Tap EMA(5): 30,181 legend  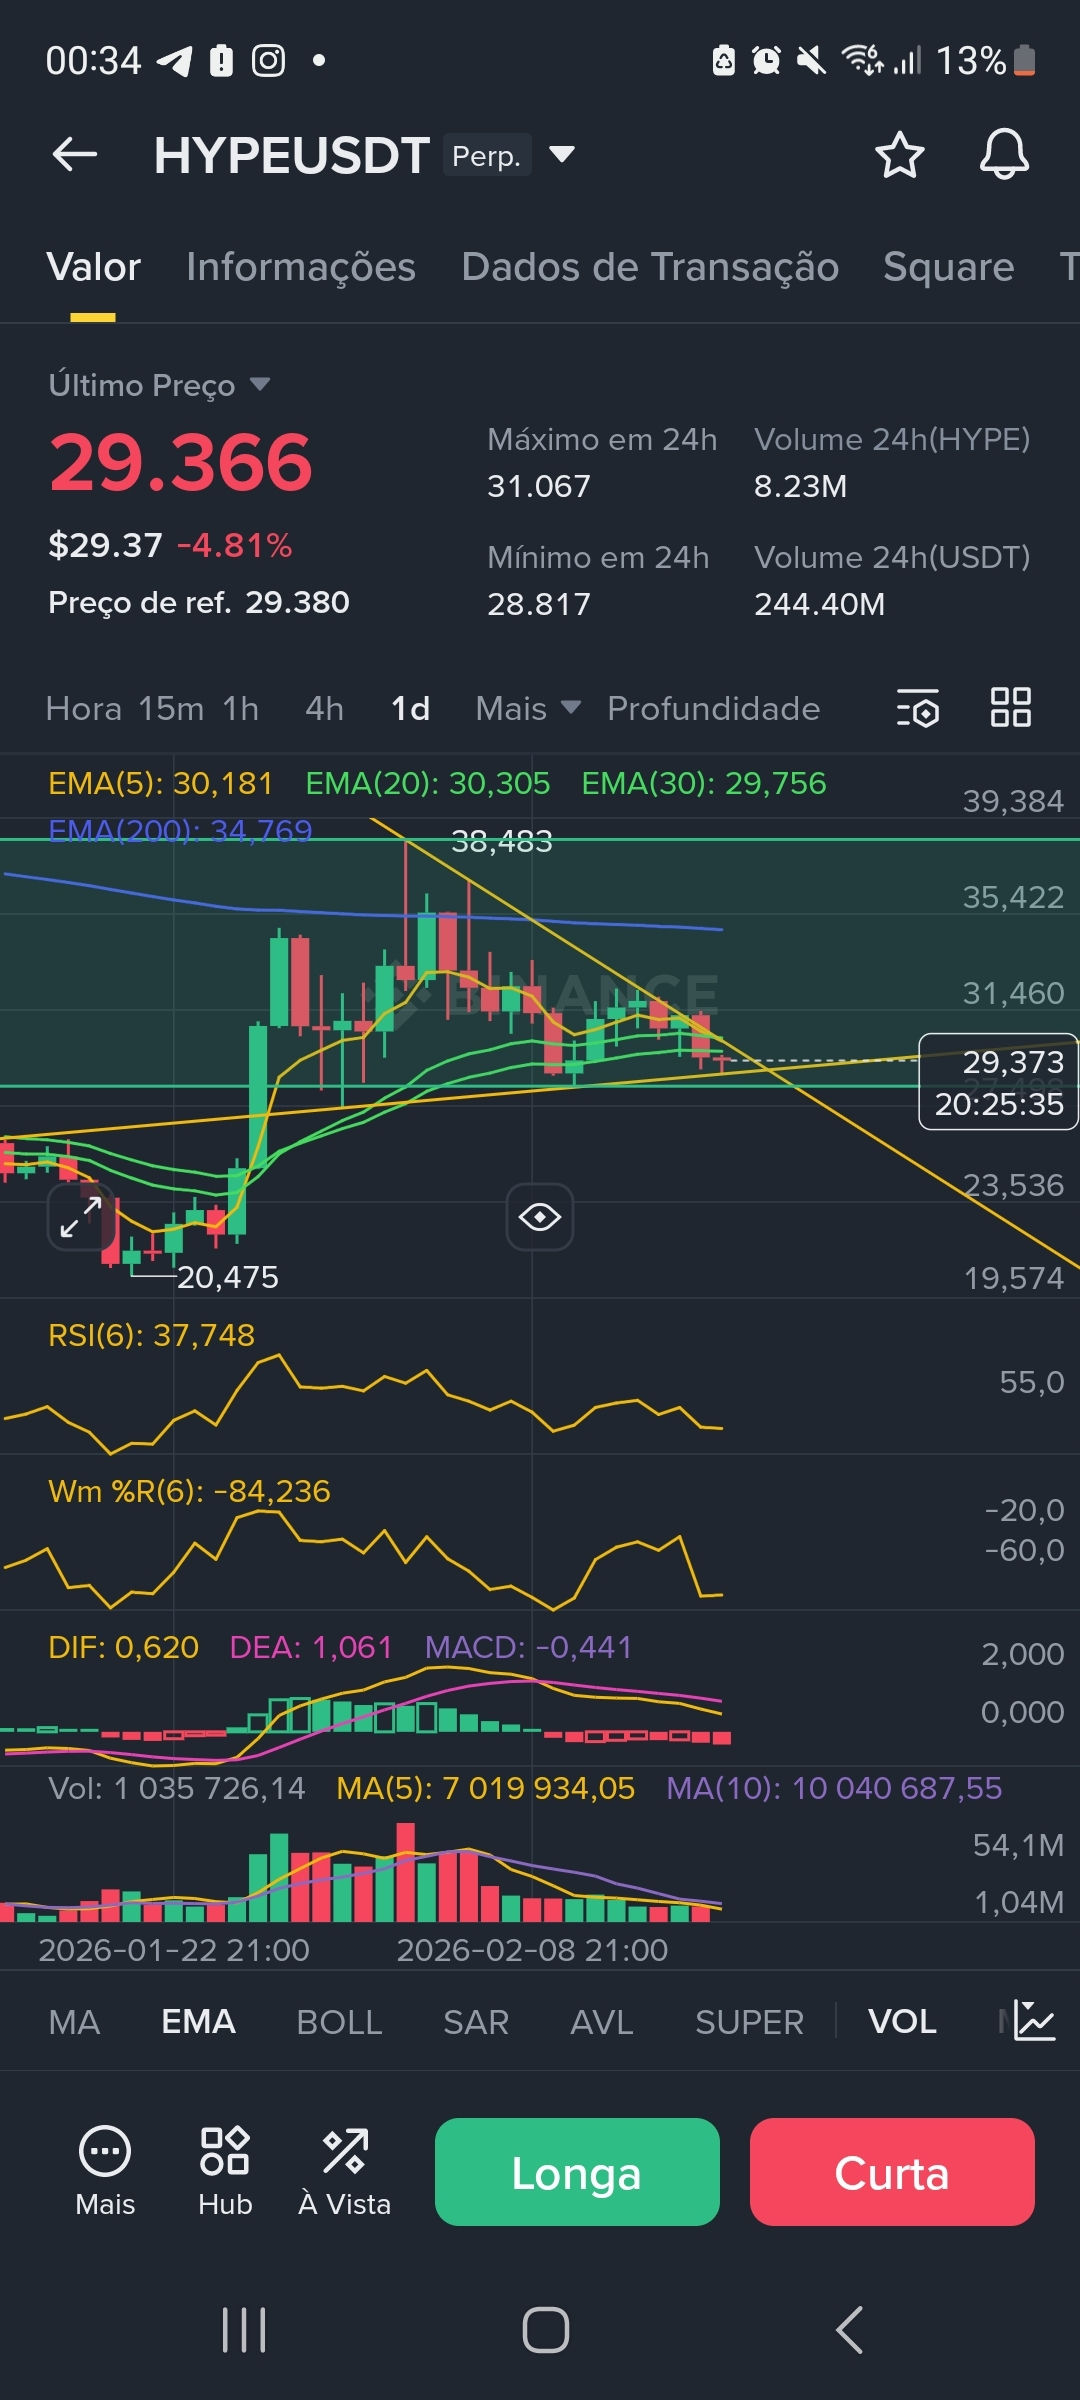(x=161, y=783)
